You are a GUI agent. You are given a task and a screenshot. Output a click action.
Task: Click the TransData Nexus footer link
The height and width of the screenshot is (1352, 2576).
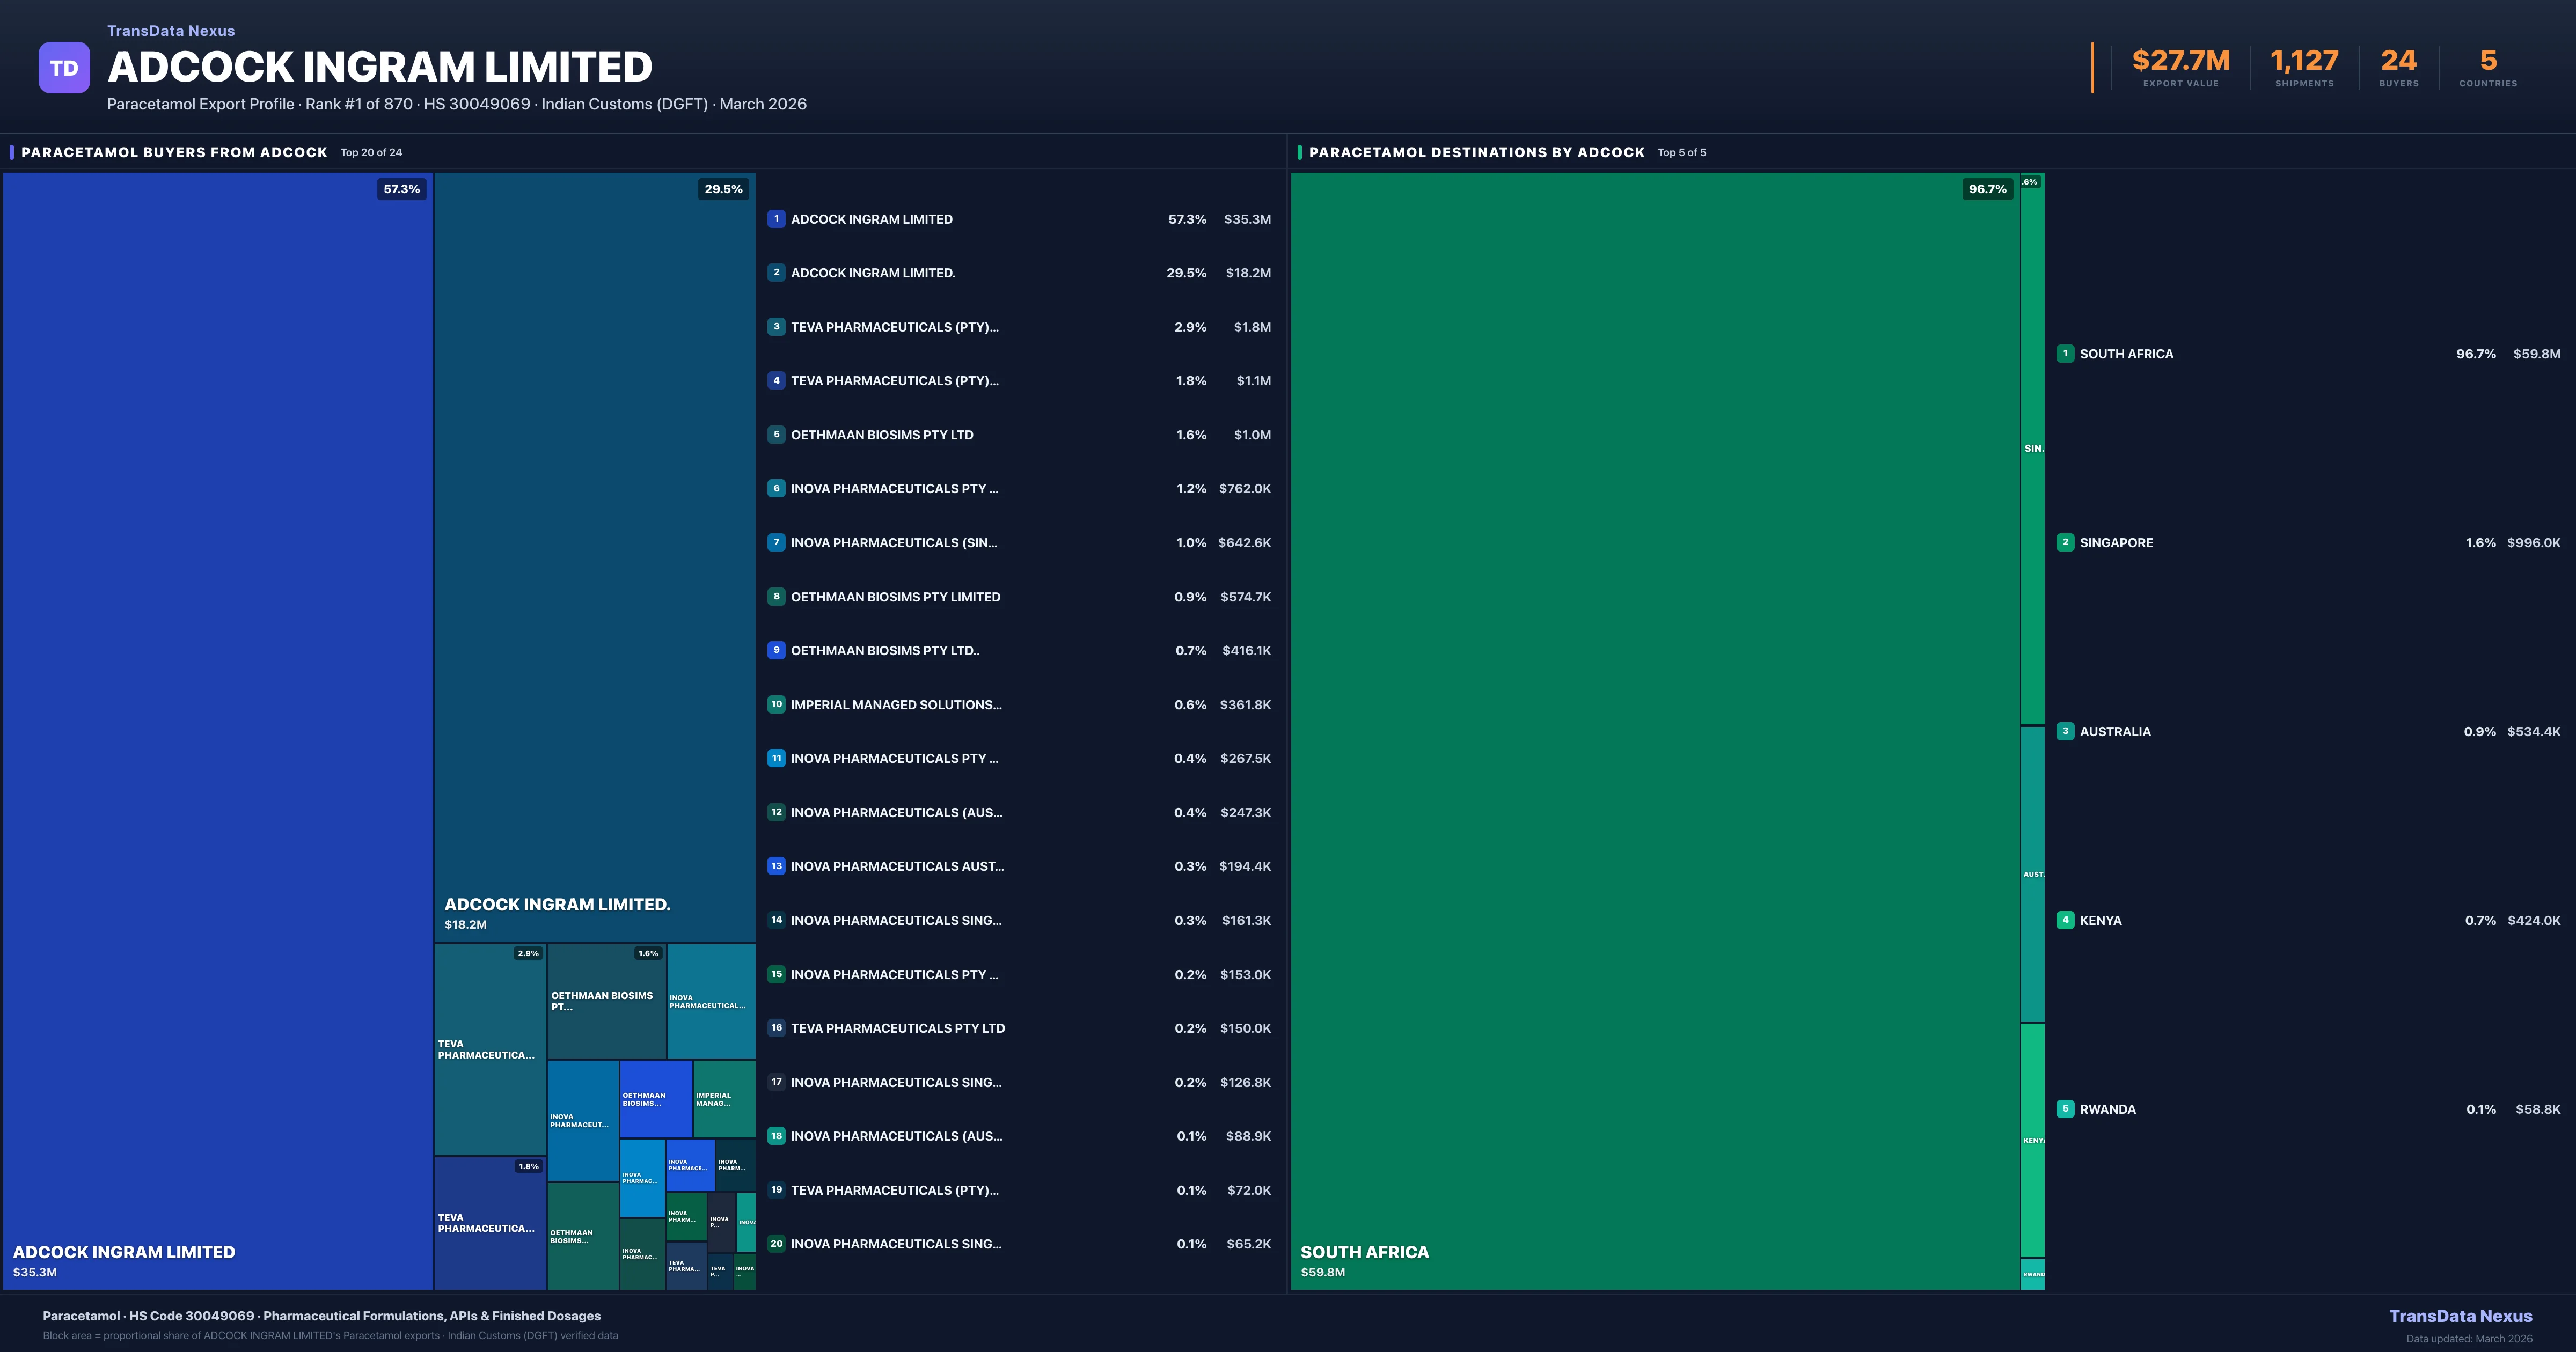[2460, 1316]
